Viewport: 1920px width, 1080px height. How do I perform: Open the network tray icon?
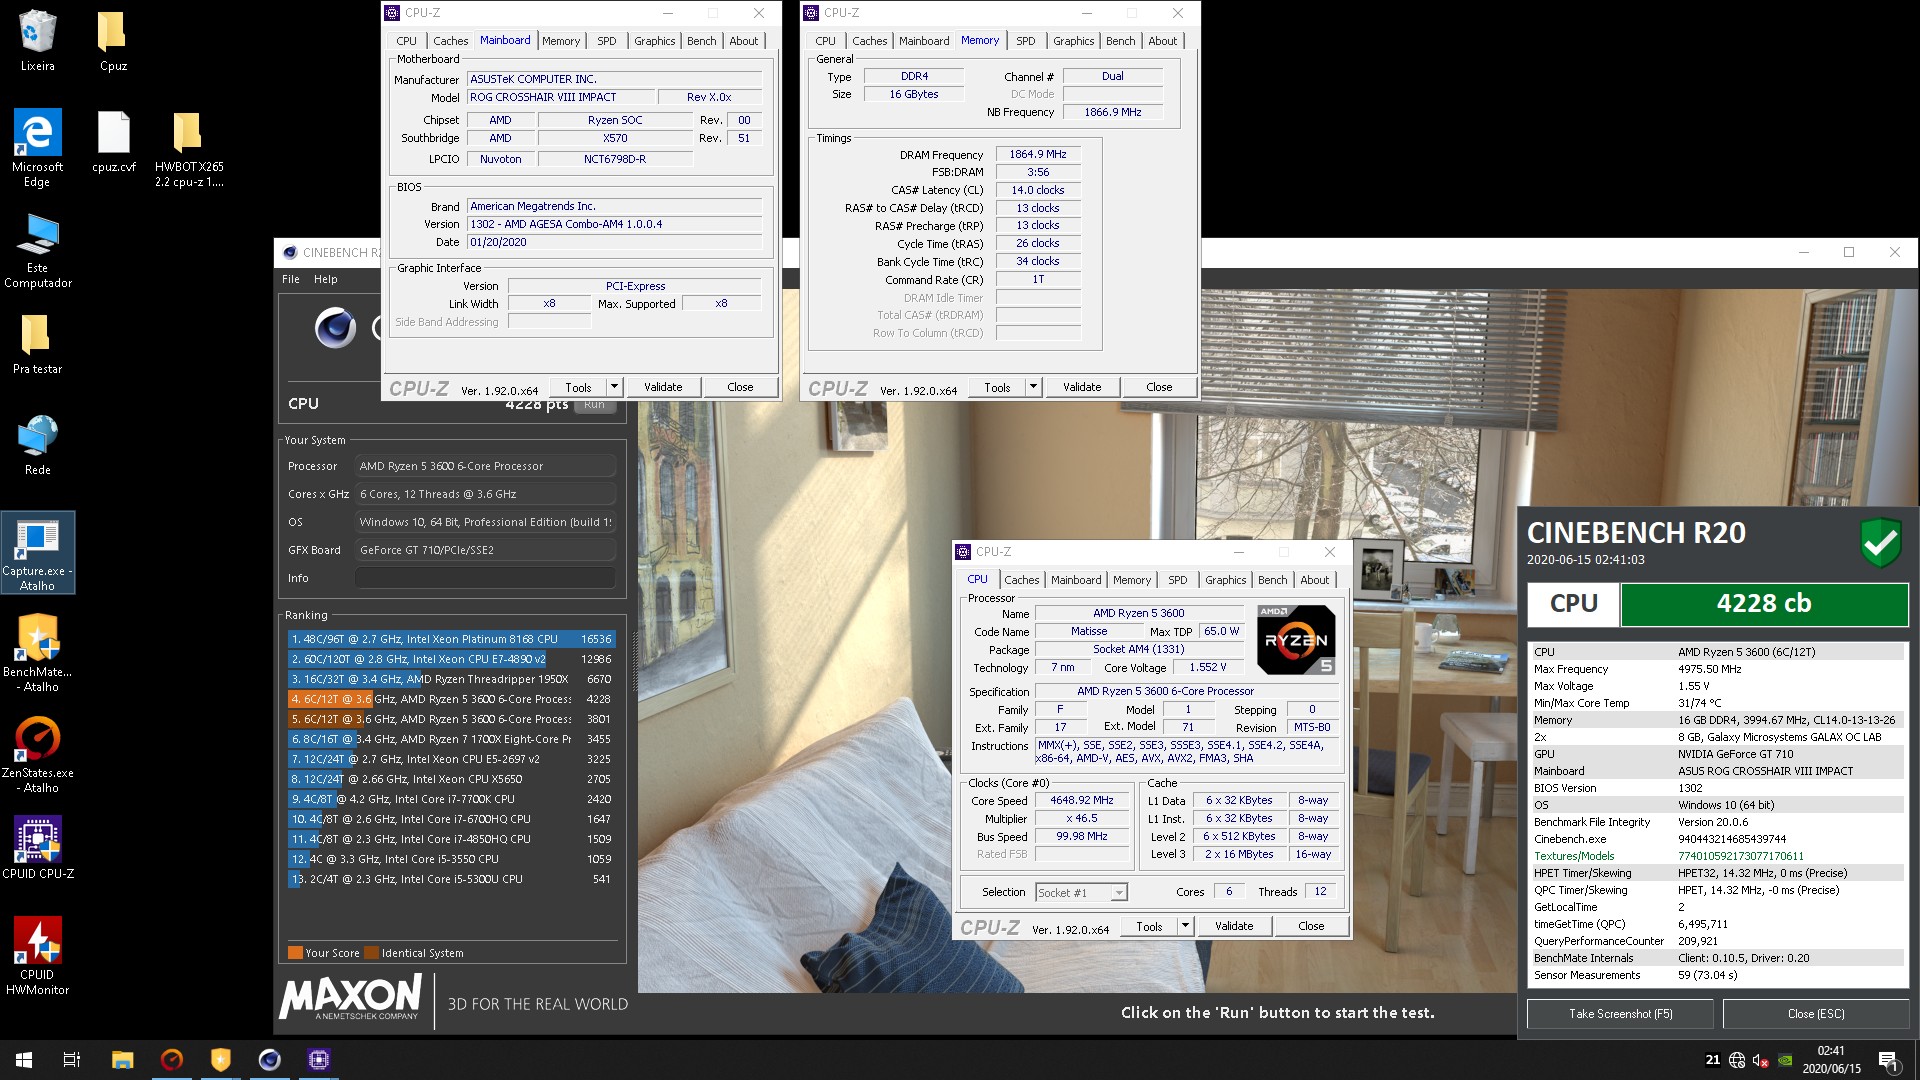(x=1737, y=1060)
